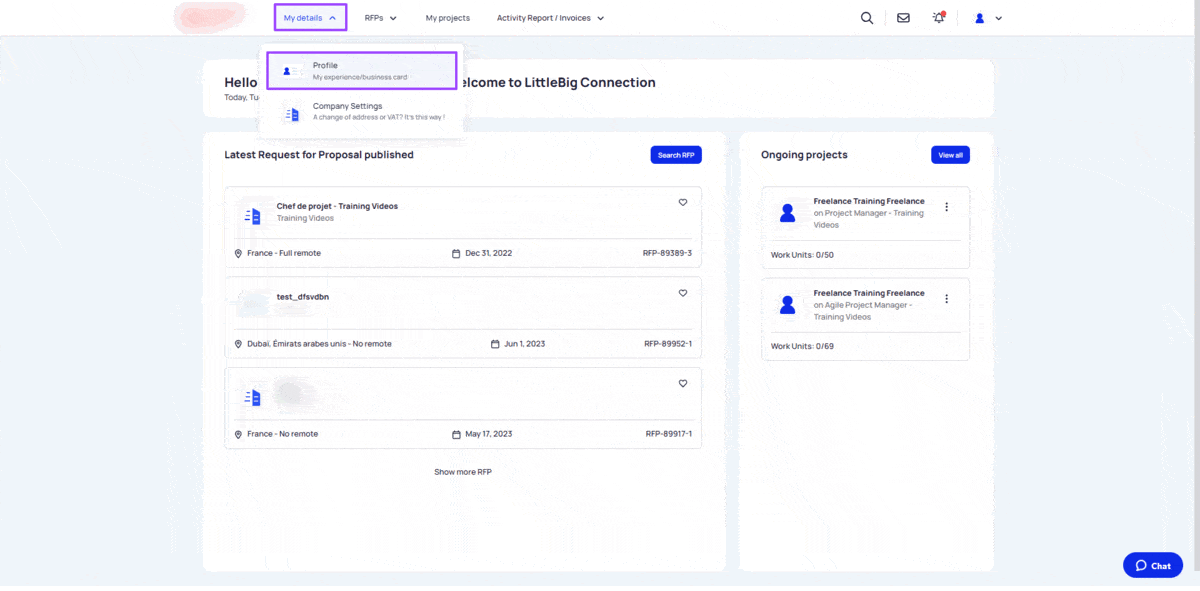Image resolution: width=1200 pixels, height=591 pixels.
Task: Click View all ongoing projects
Action: click(950, 155)
